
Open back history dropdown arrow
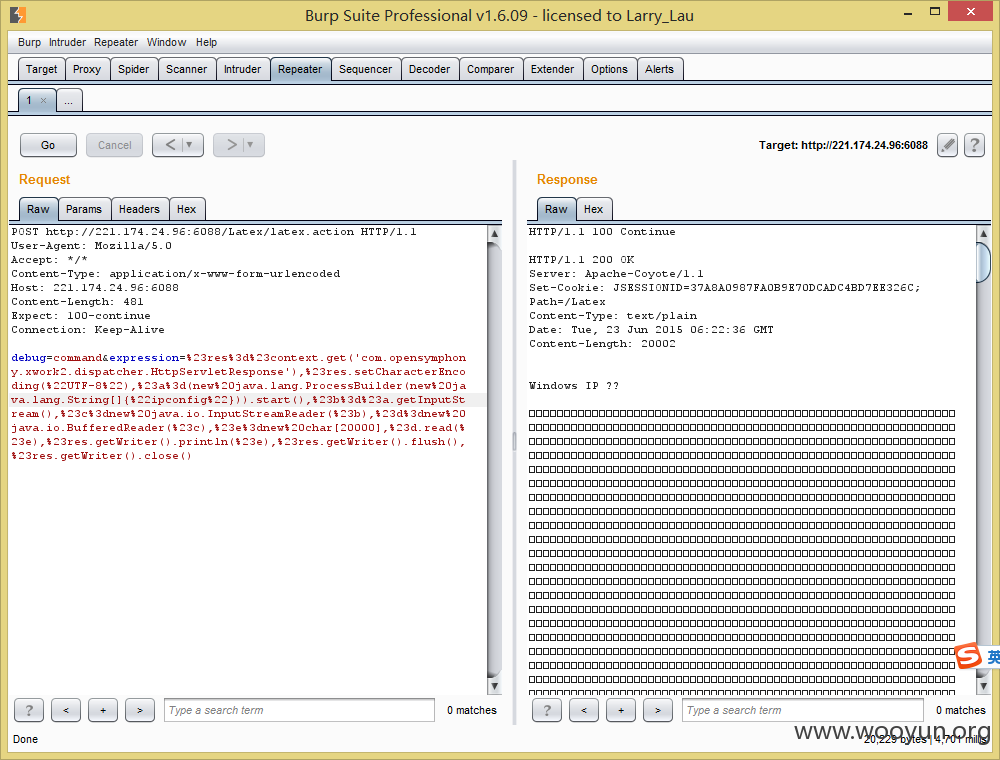pyautogui.click(x=189, y=145)
